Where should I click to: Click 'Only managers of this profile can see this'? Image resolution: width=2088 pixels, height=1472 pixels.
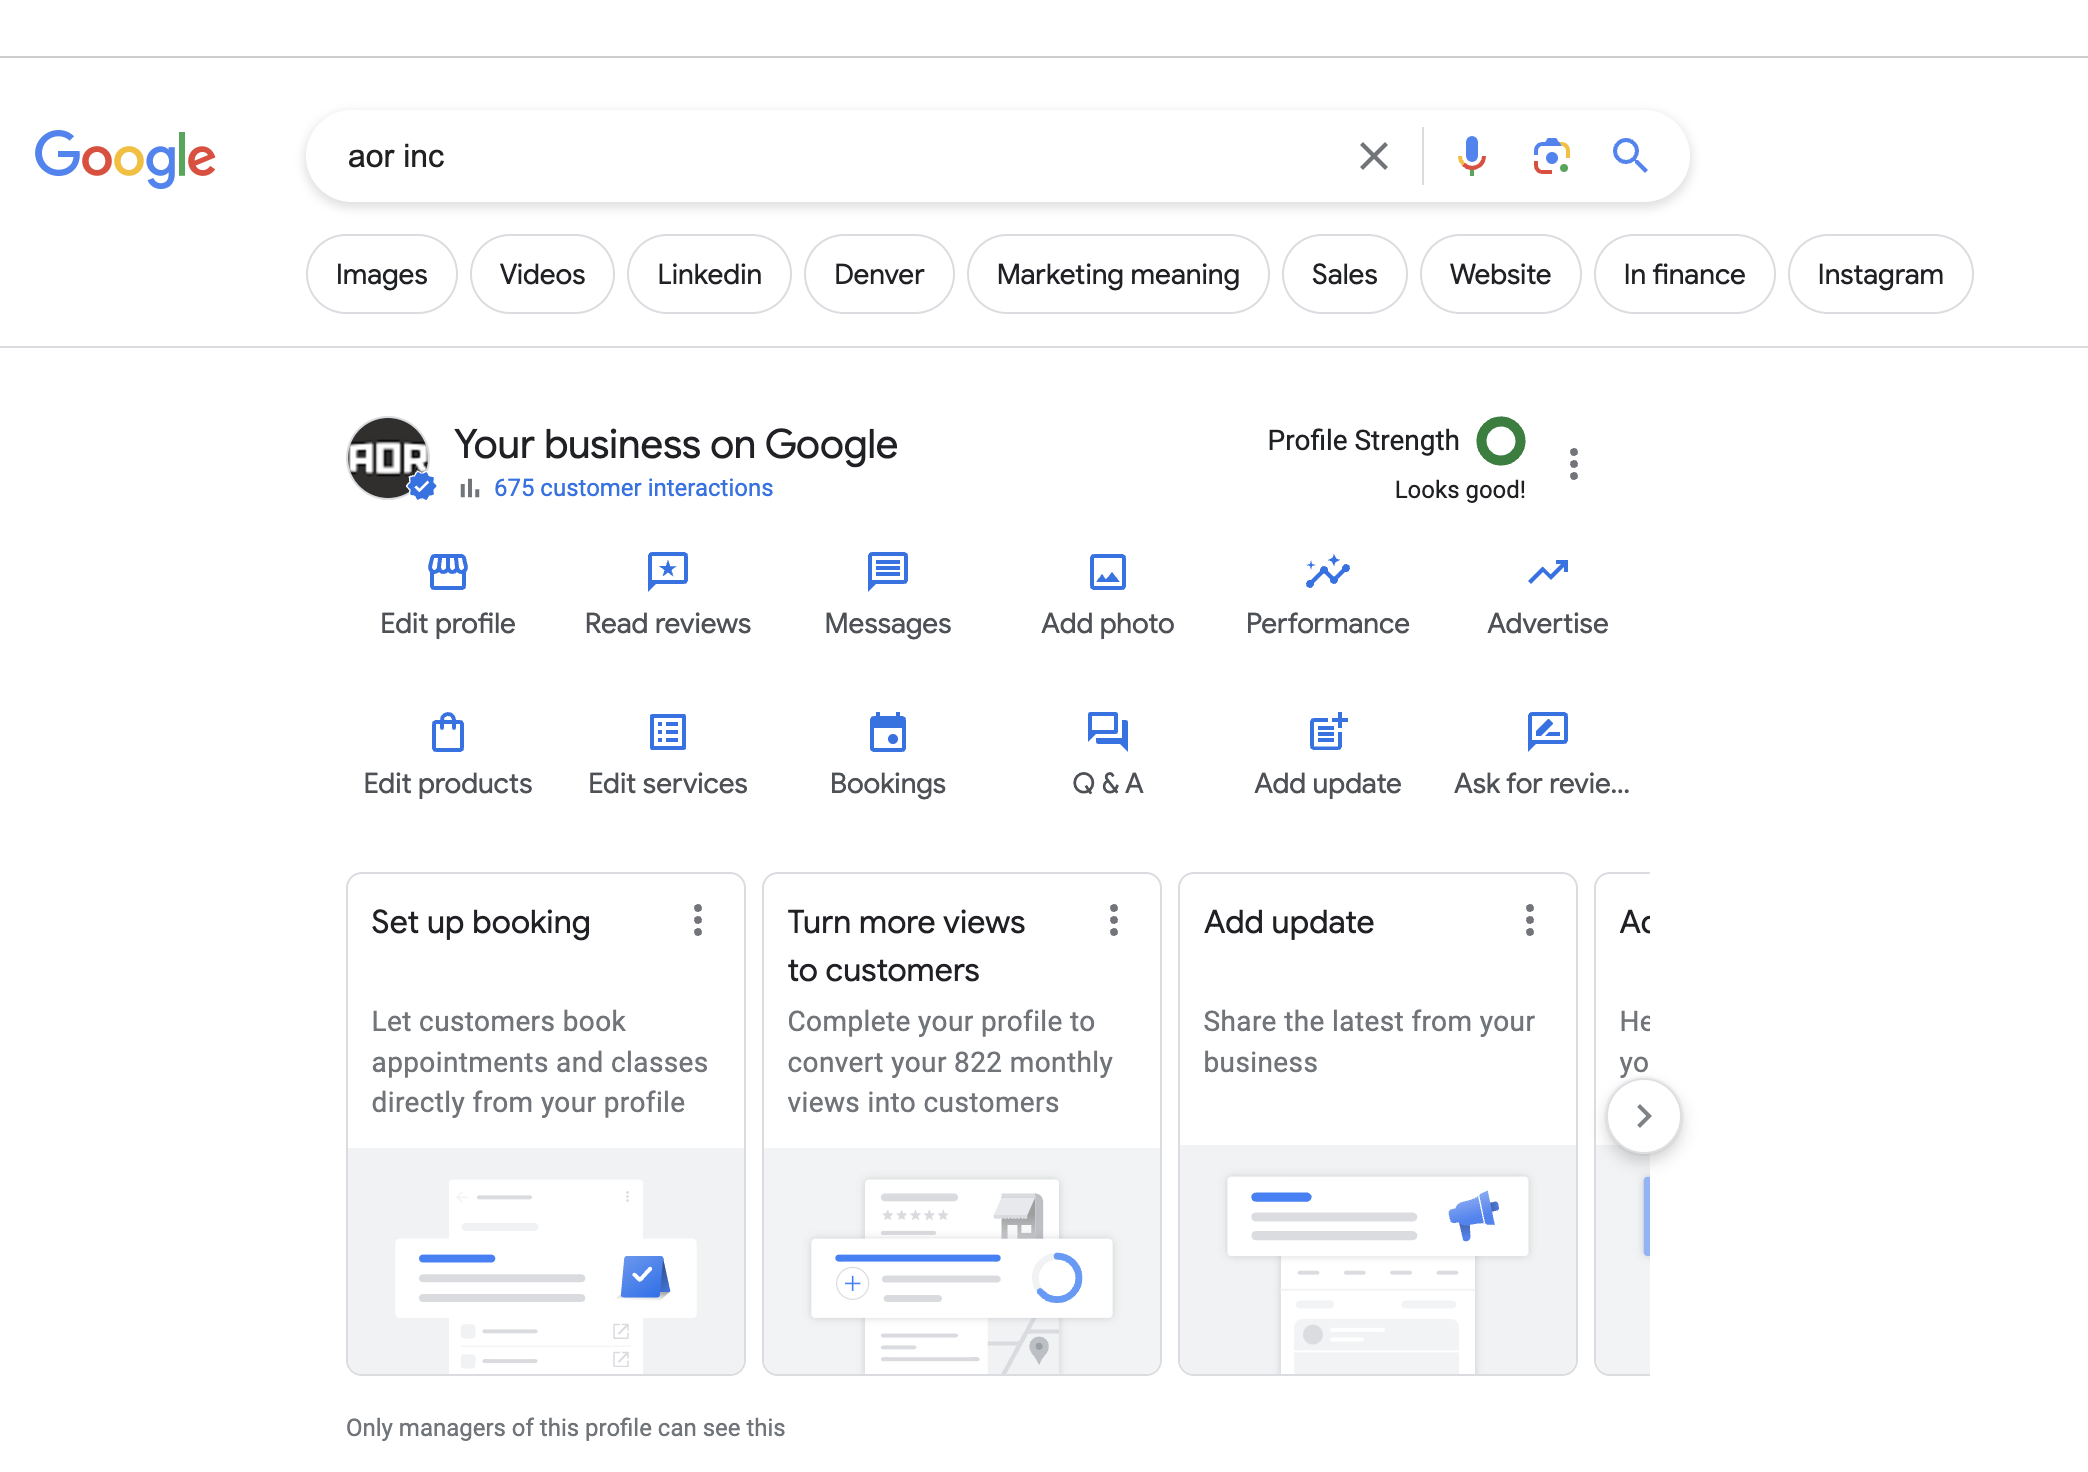click(x=565, y=1428)
